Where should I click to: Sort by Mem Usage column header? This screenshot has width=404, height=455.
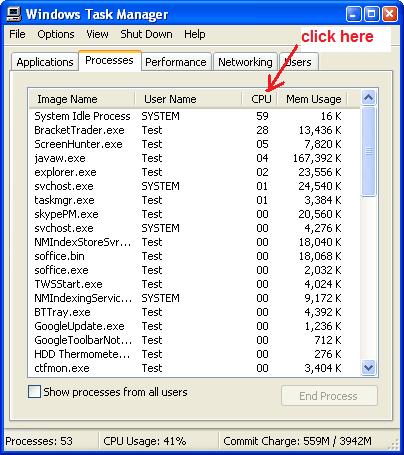click(x=312, y=99)
